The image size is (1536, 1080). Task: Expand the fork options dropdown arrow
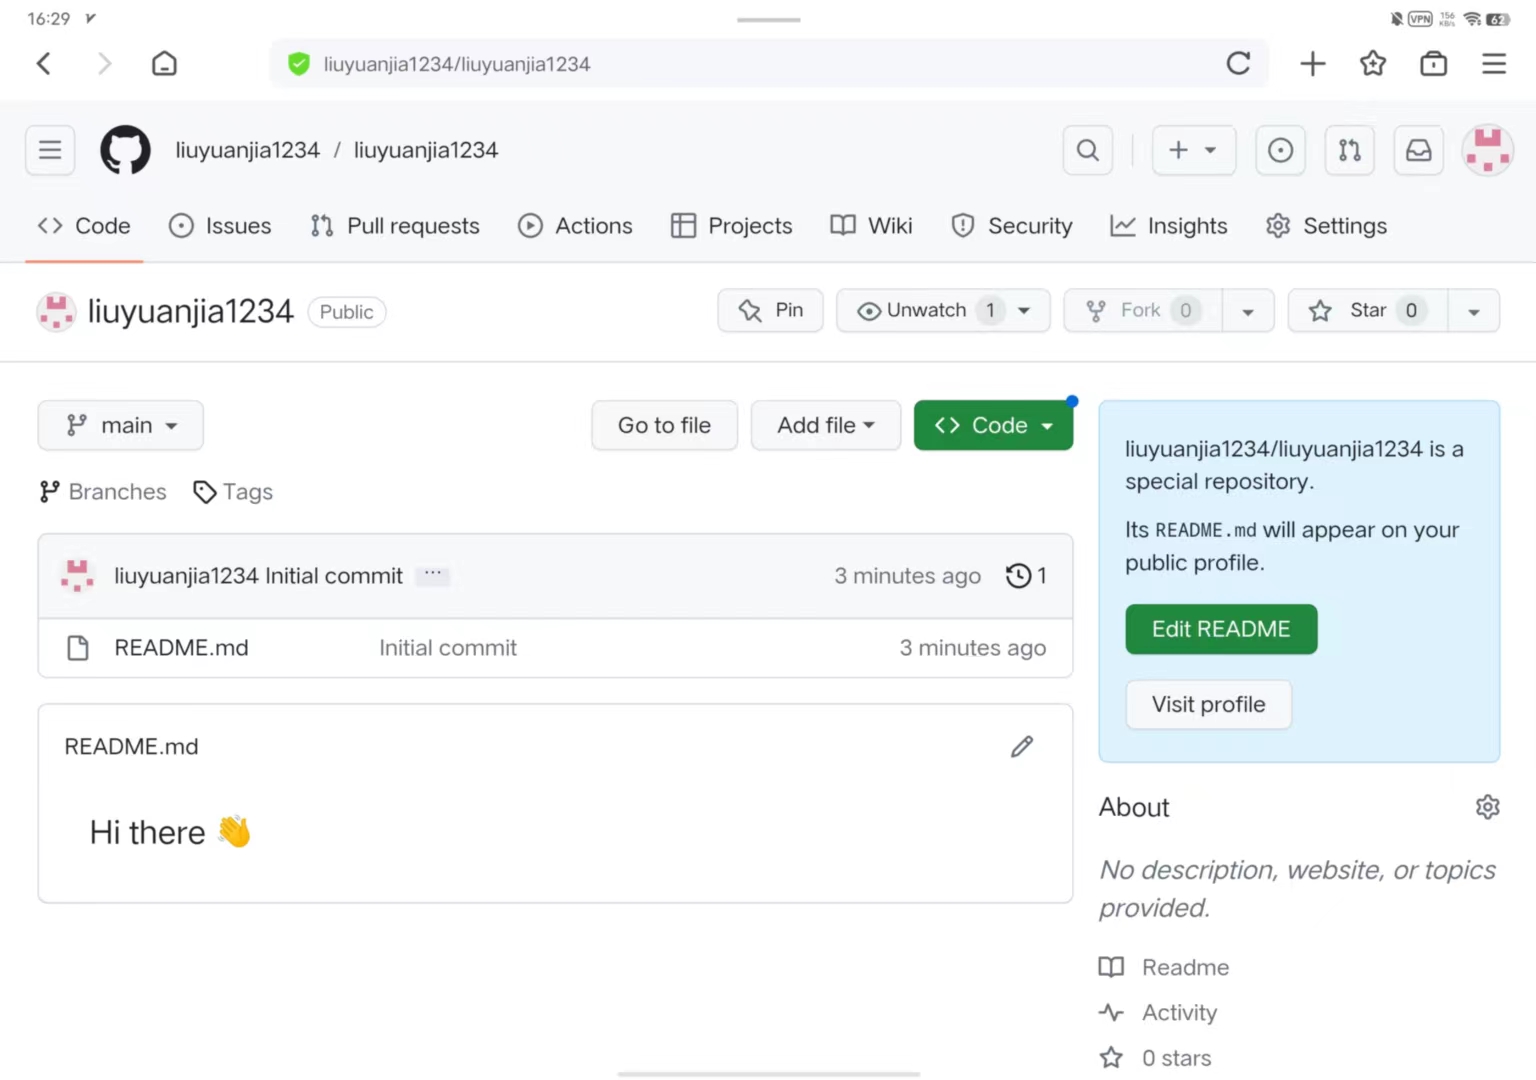pos(1248,311)
